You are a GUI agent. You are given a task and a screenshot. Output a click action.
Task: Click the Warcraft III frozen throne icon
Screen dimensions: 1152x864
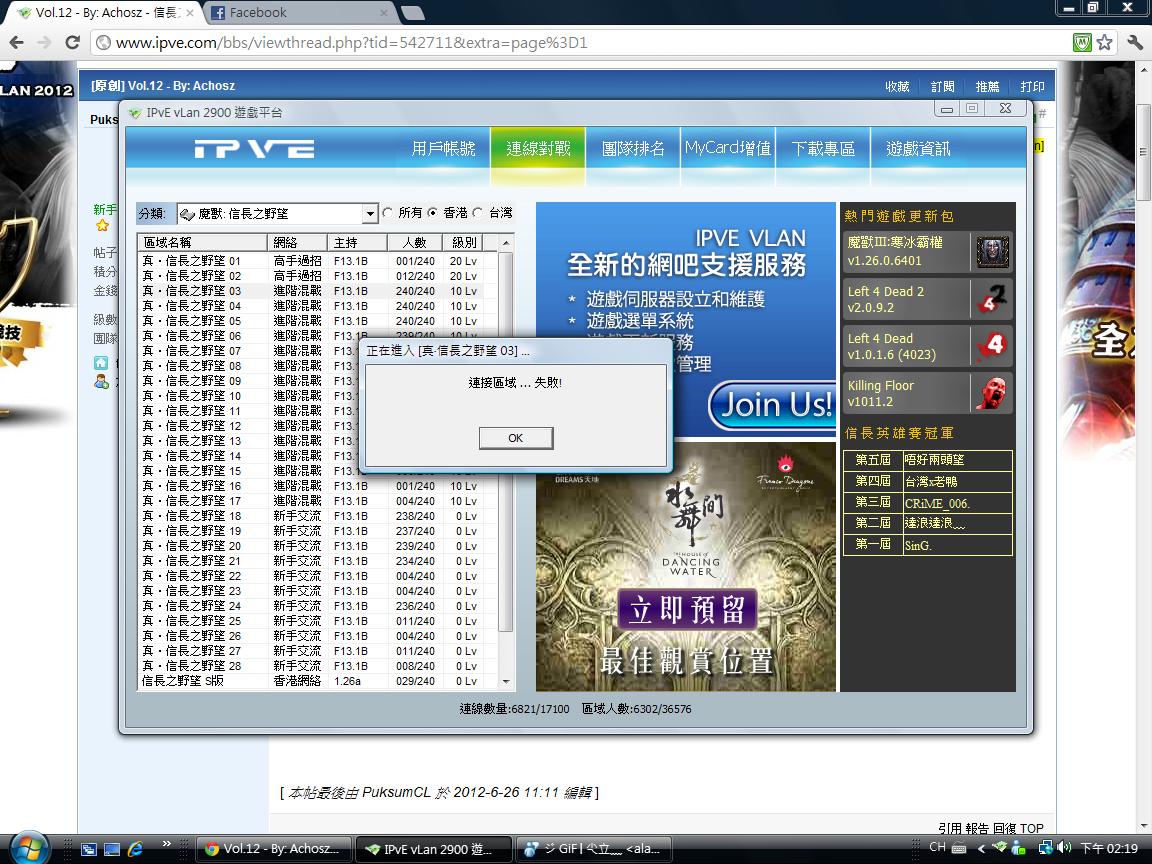(992, 252)
